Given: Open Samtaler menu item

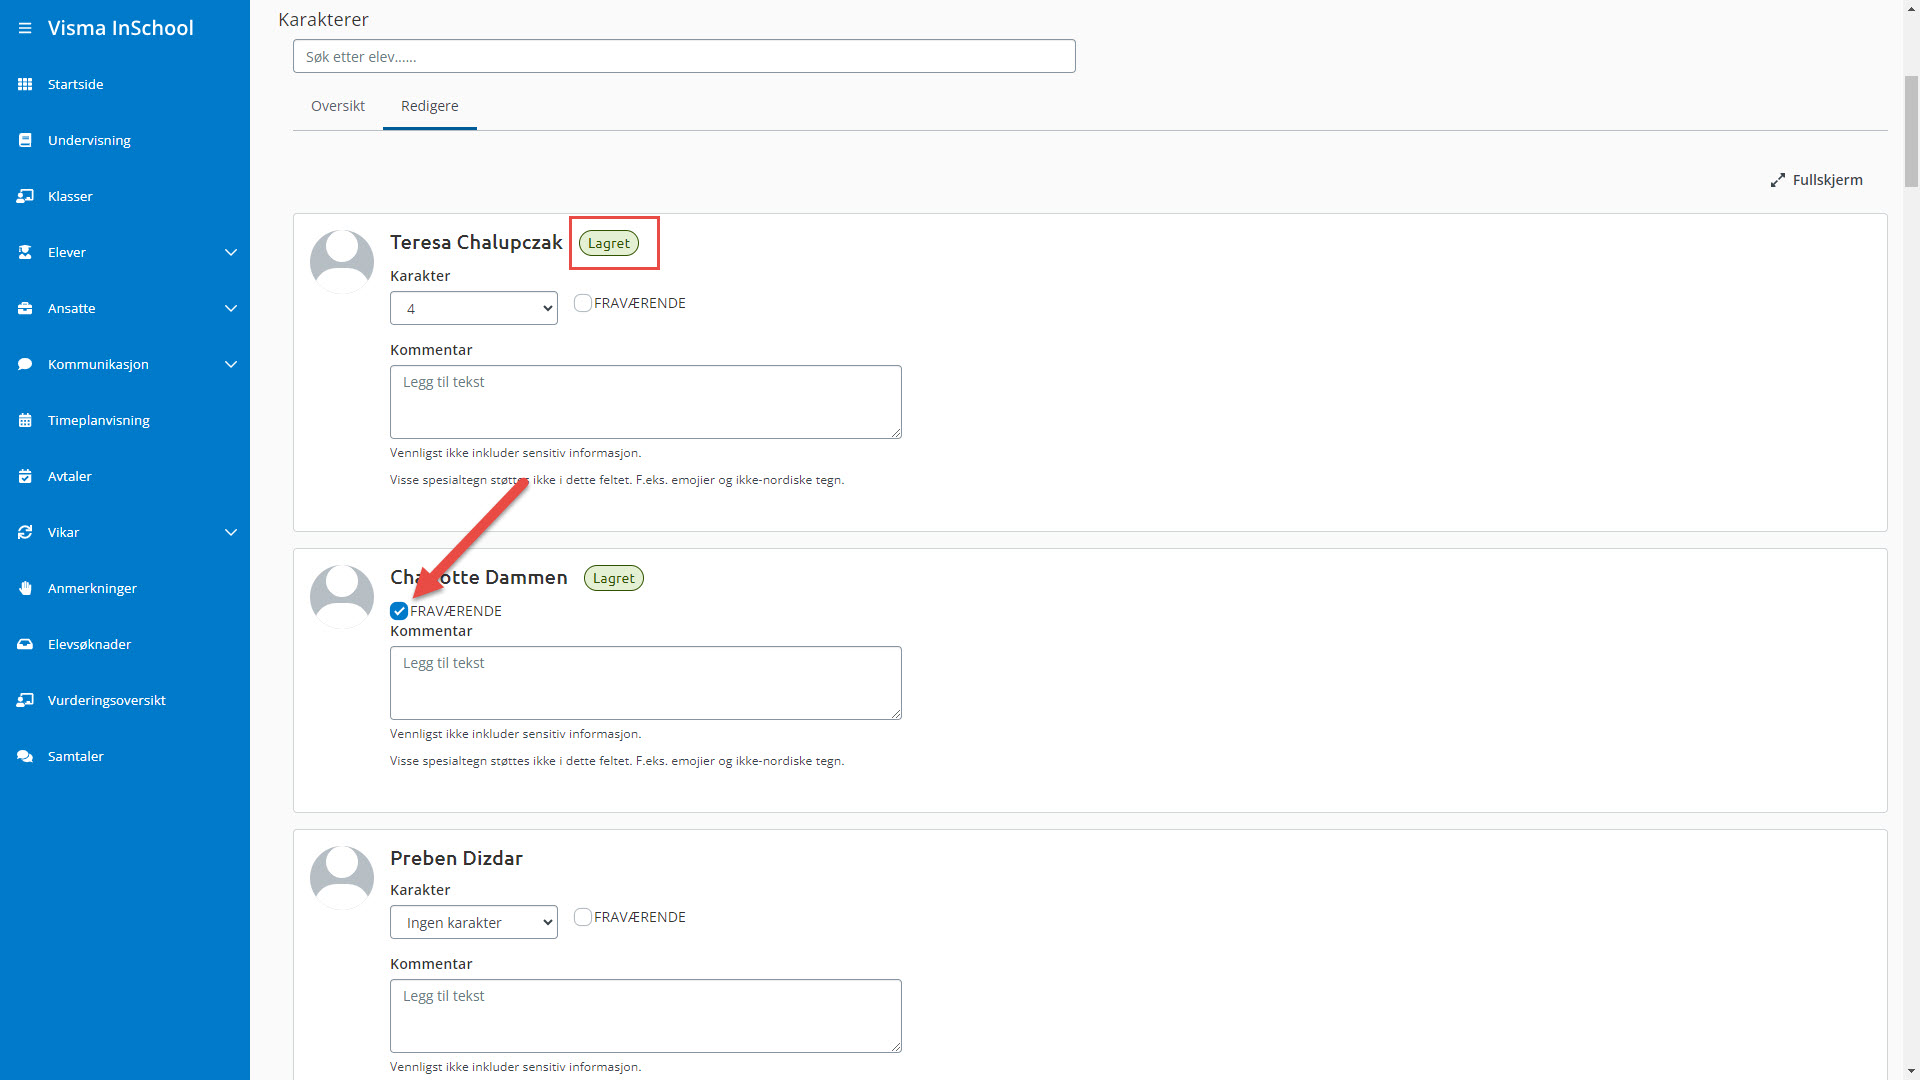Looking at the screenshot, I should point(76,756).
